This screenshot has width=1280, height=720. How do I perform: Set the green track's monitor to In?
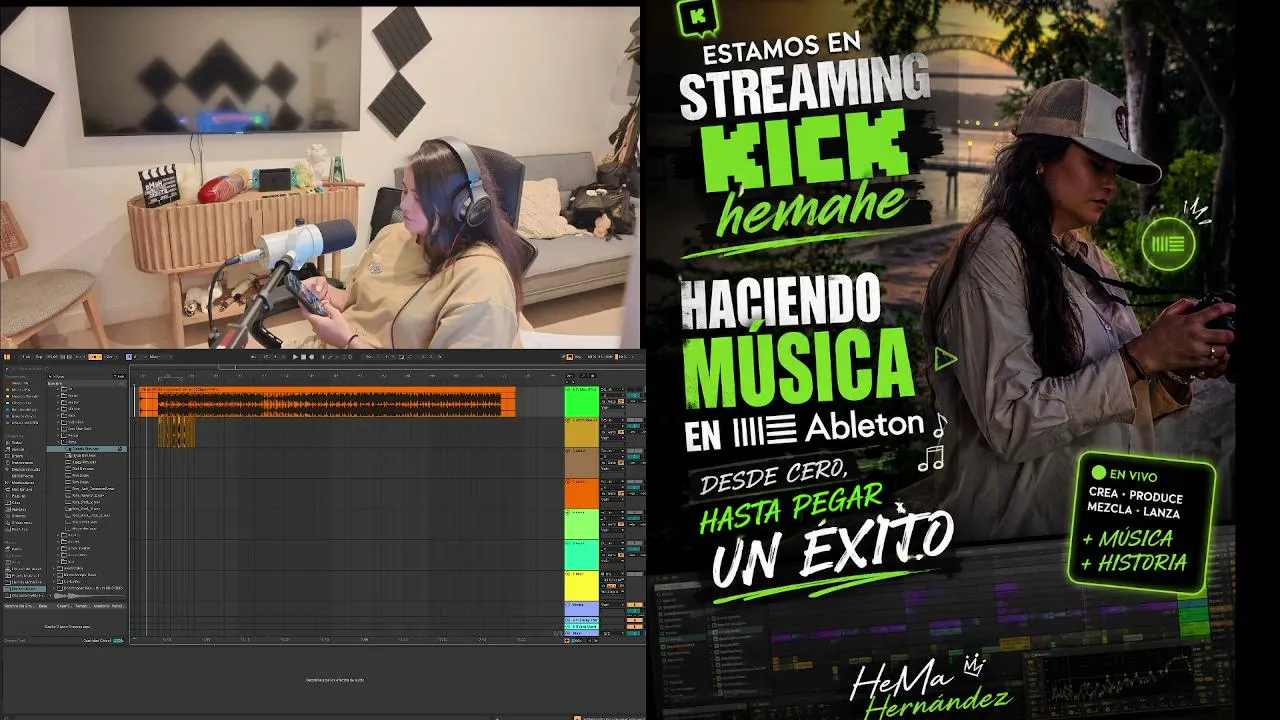pyautogui.click(x=605, y=403)
